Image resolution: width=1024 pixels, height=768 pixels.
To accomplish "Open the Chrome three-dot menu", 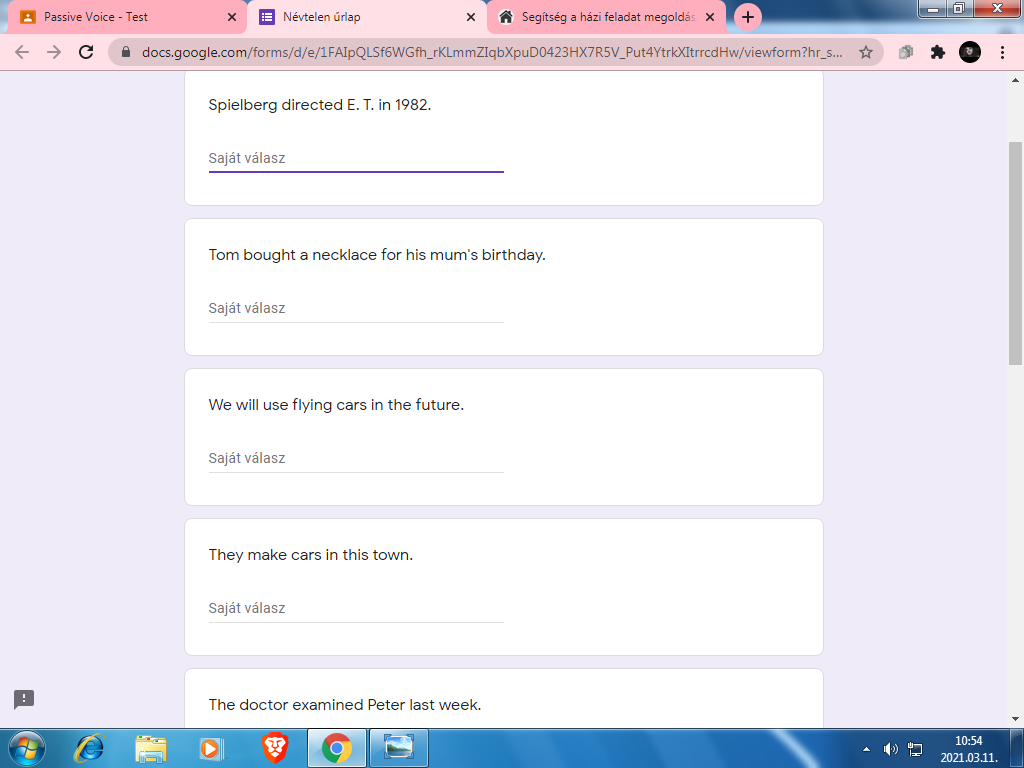I will click(x=1002, y=52).
